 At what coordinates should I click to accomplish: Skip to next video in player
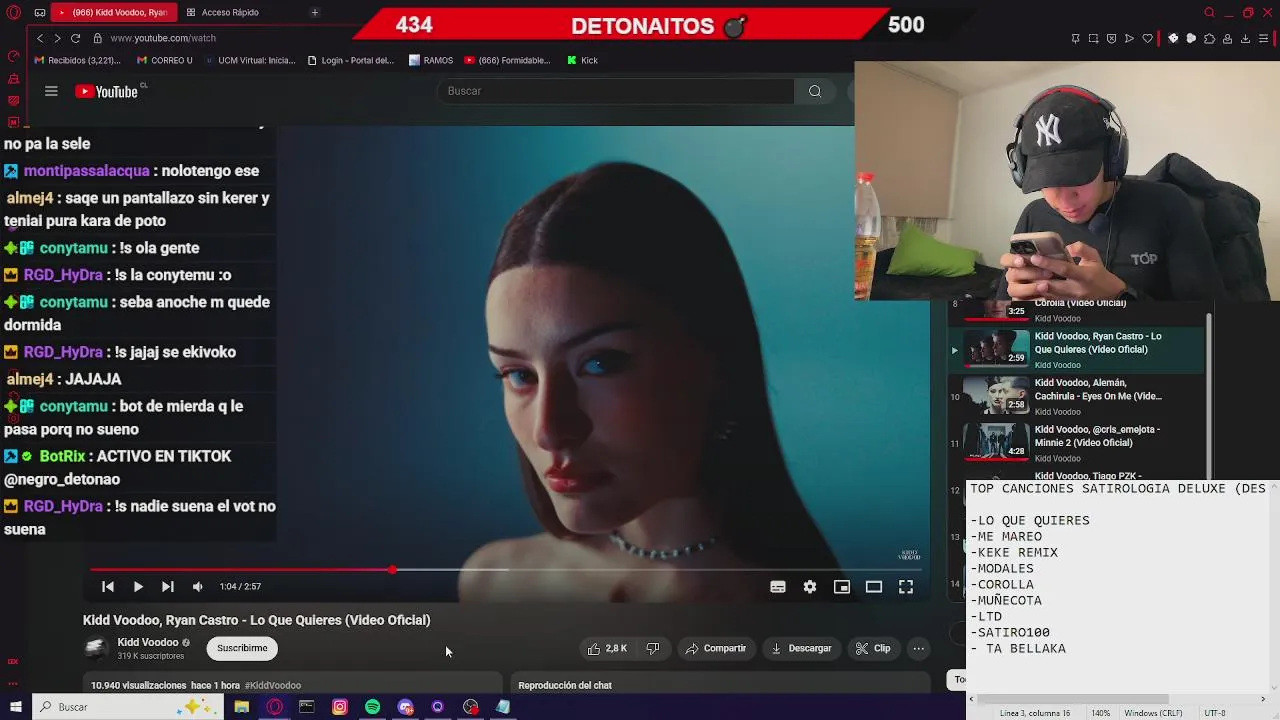pos(168,587)
